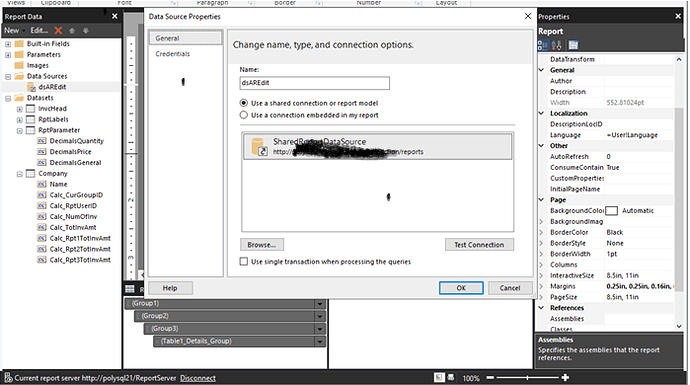The width and height of the screenshot is (690, 385).
Task: Open the Credentials page in dialog
Action: click(x=172, y=54)
